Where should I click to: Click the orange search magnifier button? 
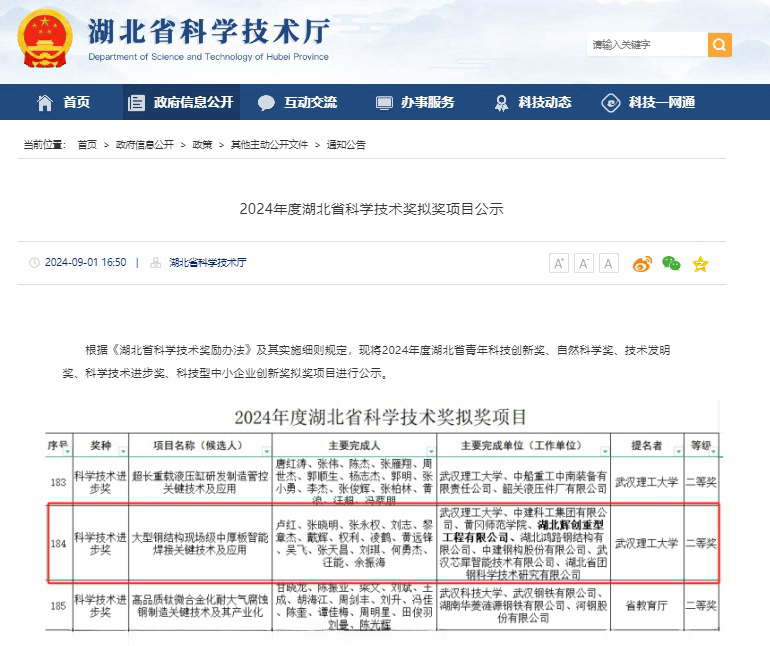(x=719, y=45)
